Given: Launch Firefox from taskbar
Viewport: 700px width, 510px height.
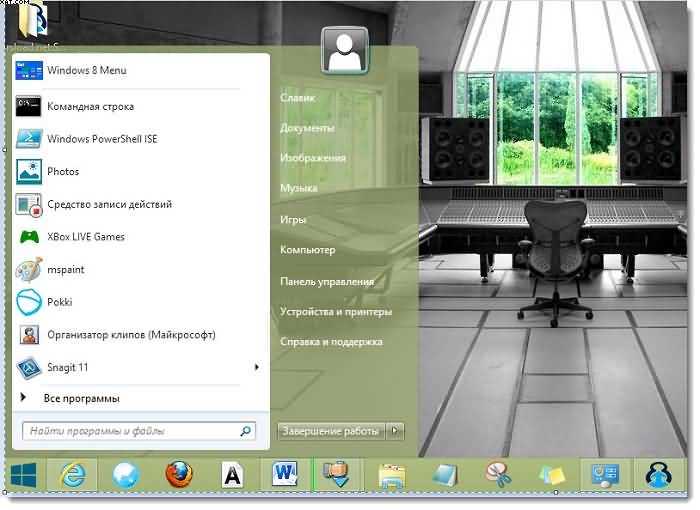Looking at the screenshot, I should click(179, 474).
